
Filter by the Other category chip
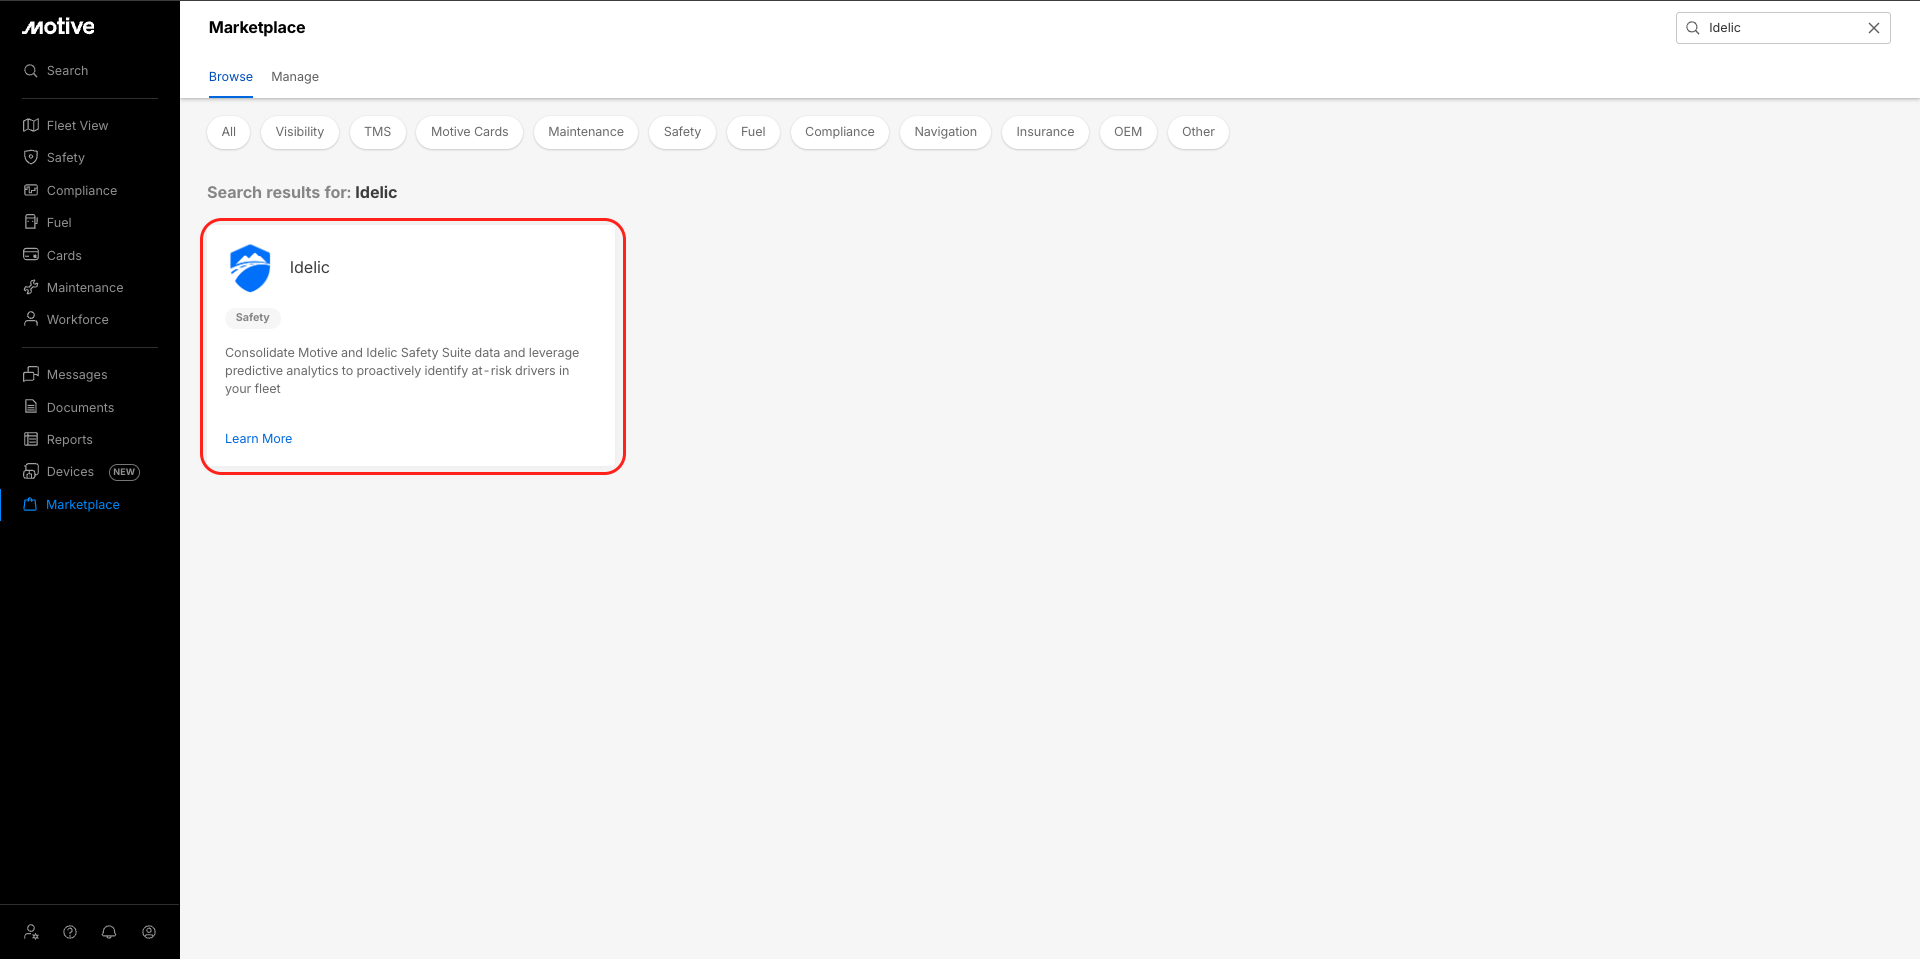coord(1198,132)
